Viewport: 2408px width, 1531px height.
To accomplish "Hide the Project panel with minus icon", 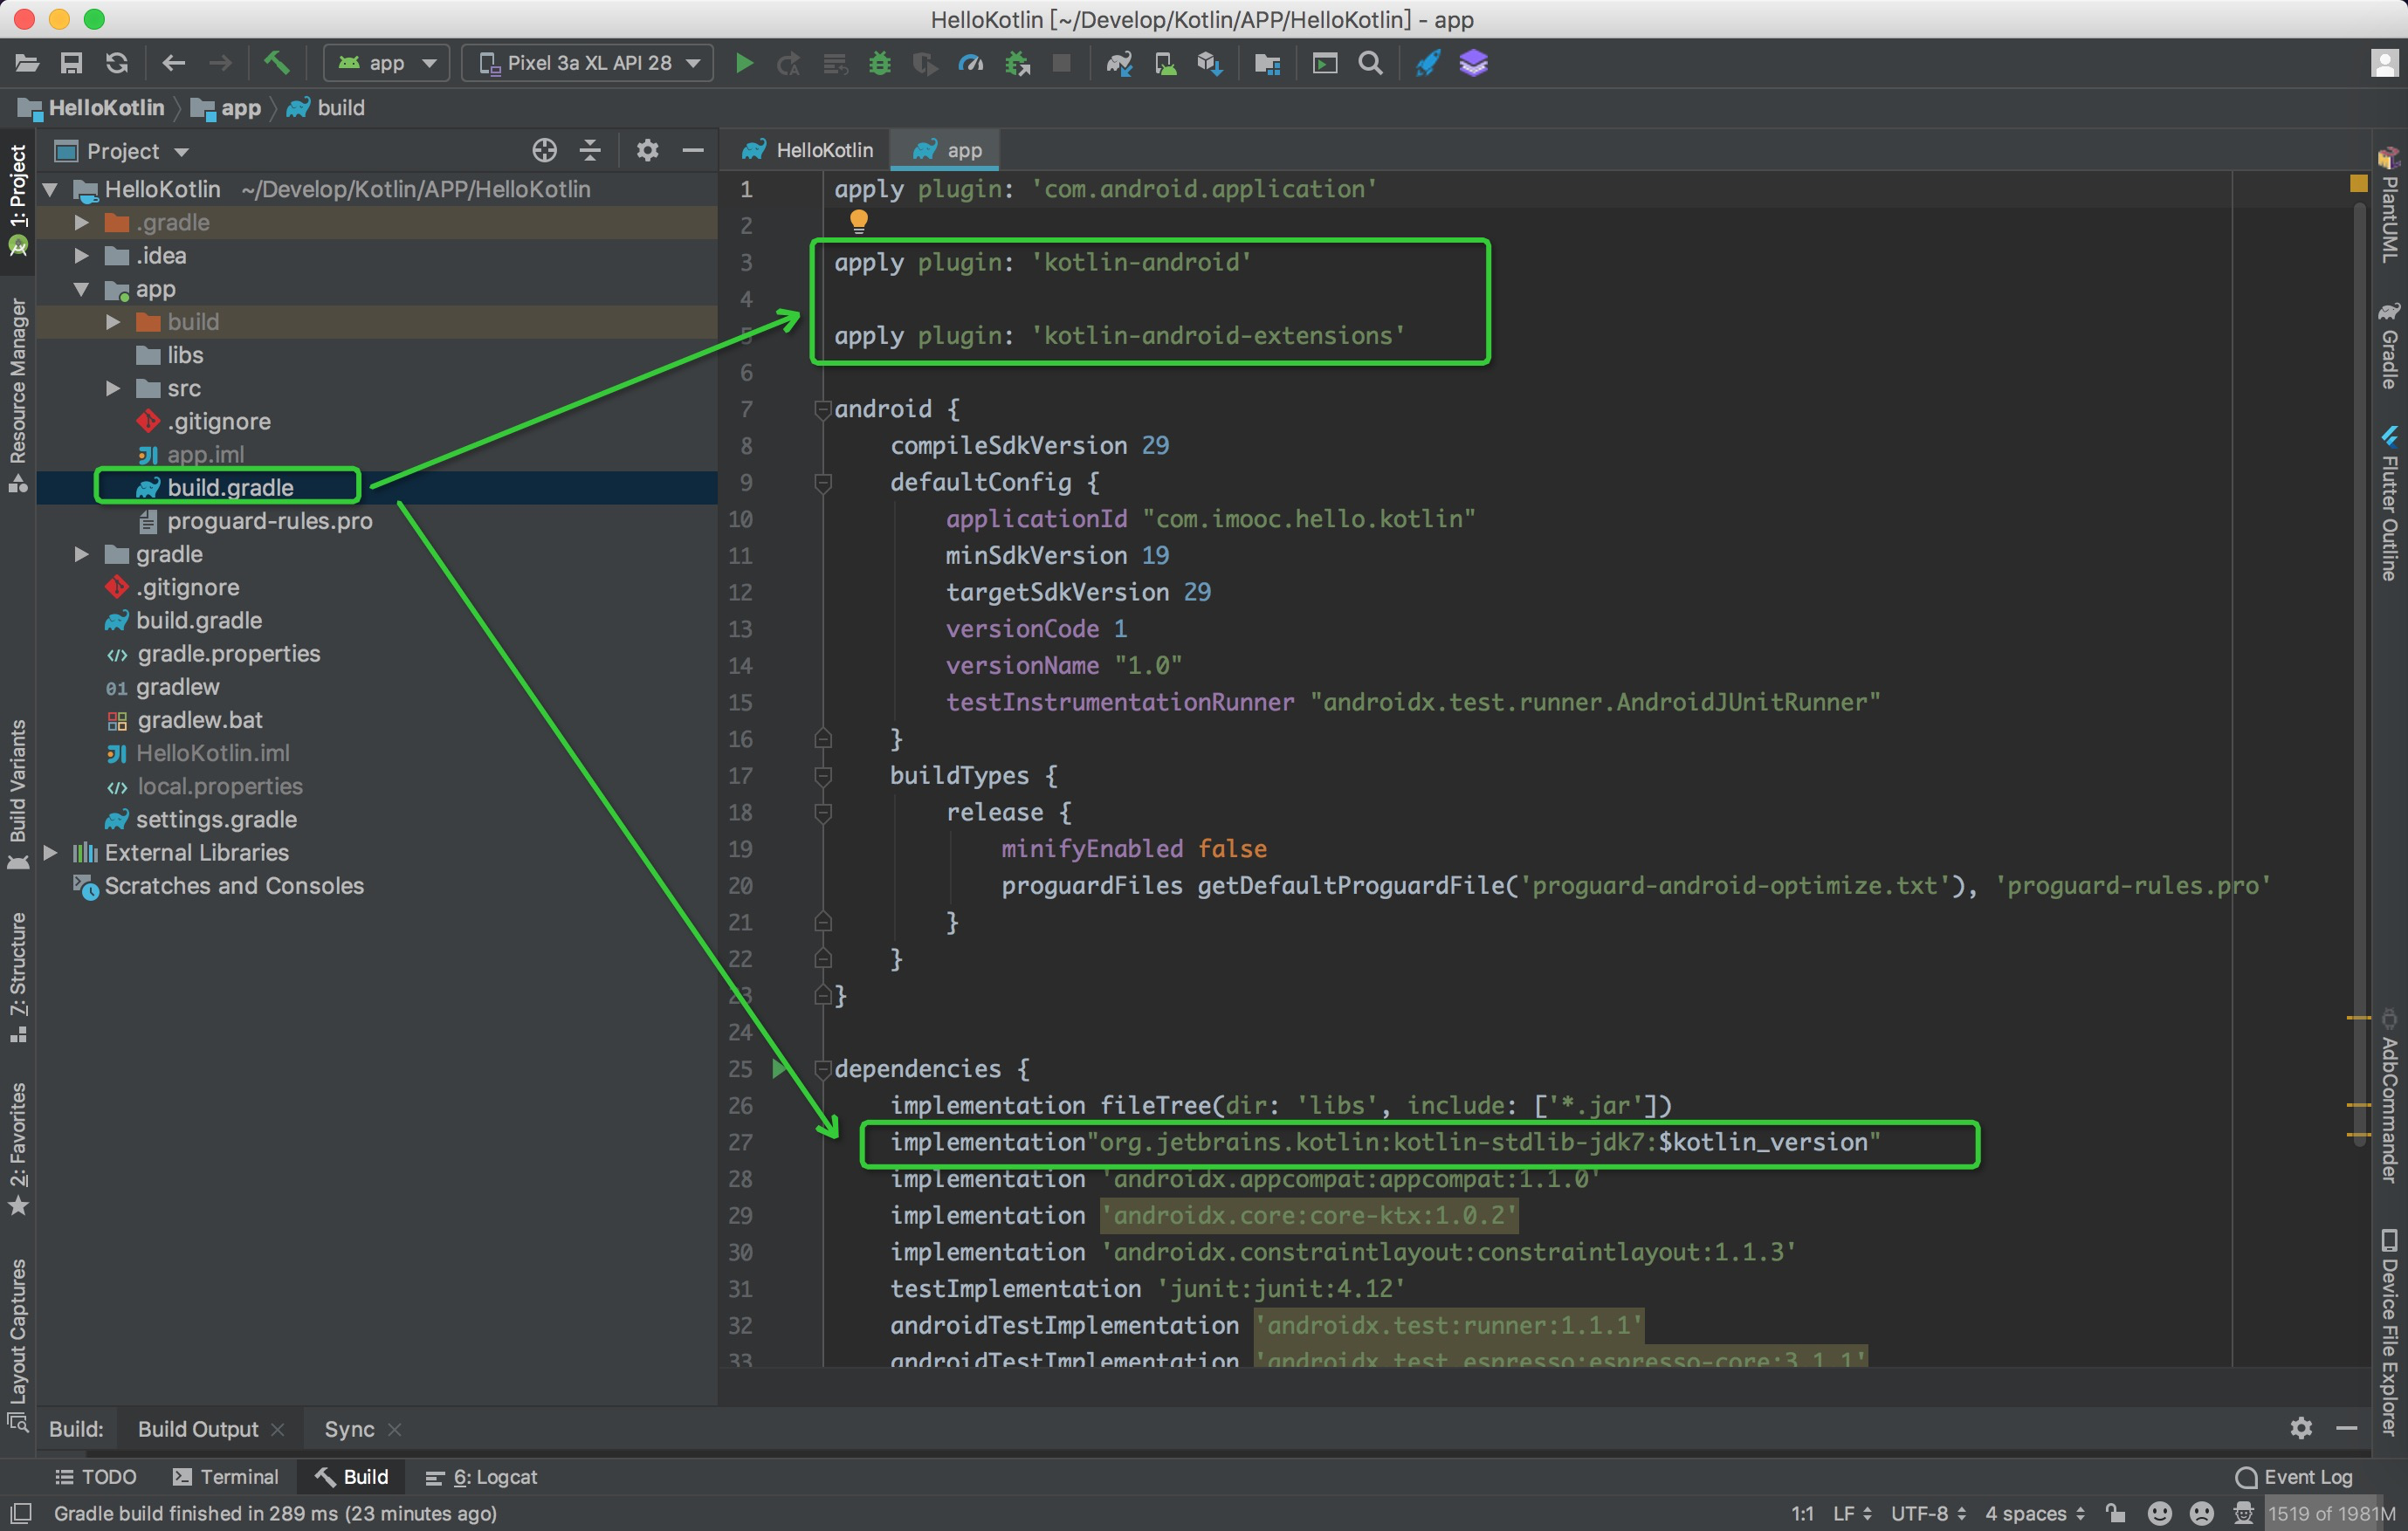I will point(693,151).
